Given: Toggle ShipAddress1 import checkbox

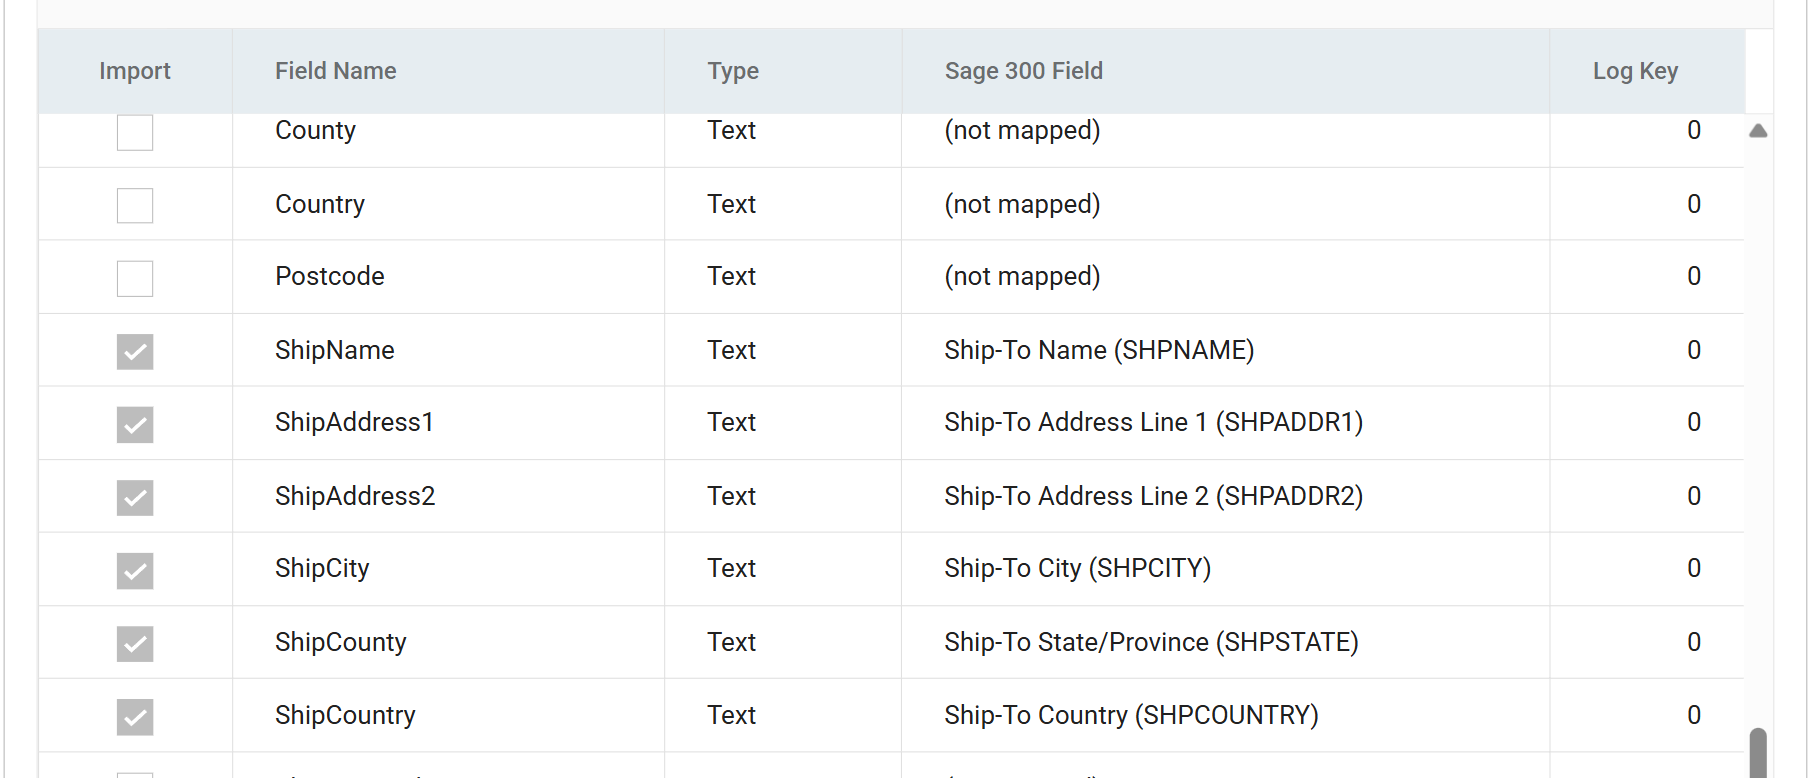Looking at the screenshot, I should [x=135, y=424].
